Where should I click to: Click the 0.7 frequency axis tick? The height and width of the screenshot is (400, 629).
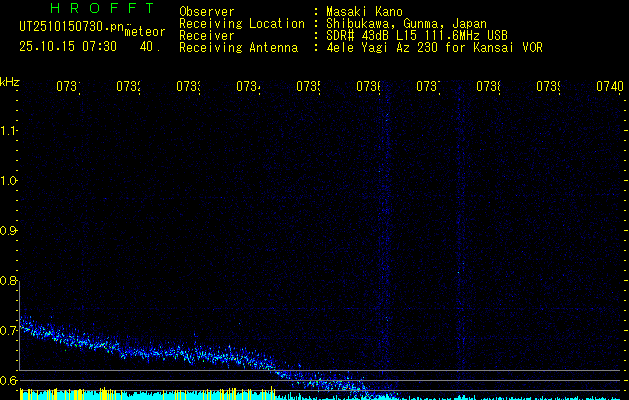pyautogui.click(x=10, y=331)
